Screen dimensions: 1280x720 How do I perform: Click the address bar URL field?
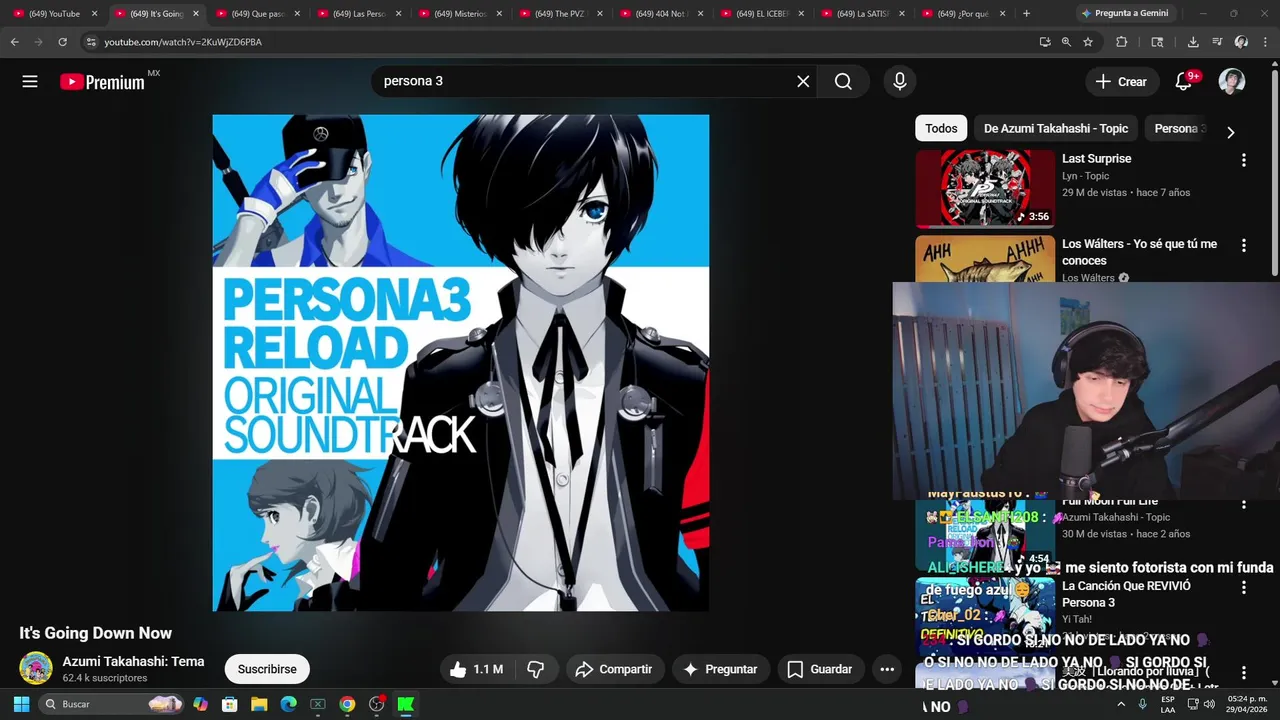(x=560, y=42)
